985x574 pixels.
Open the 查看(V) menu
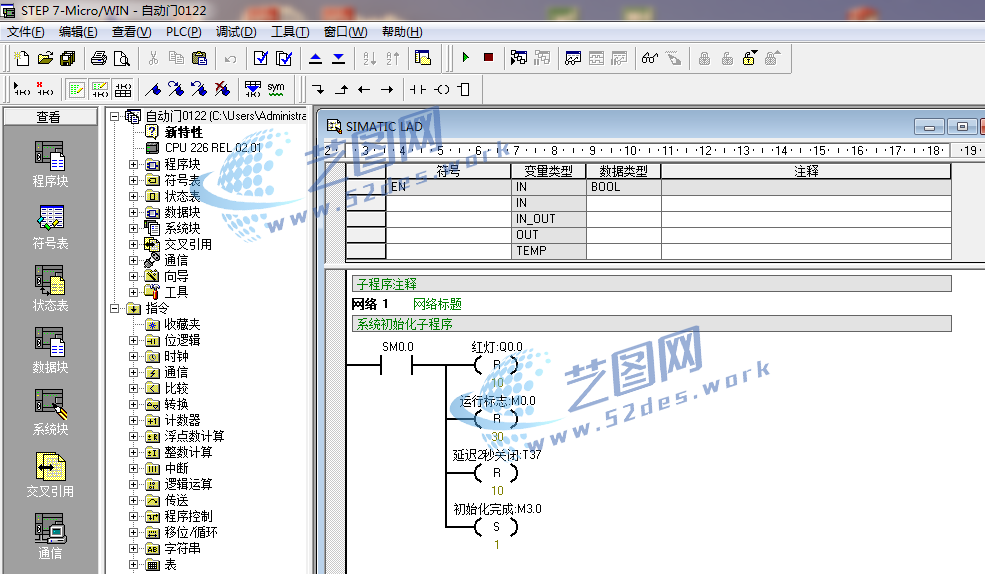[x=131, y=31]
